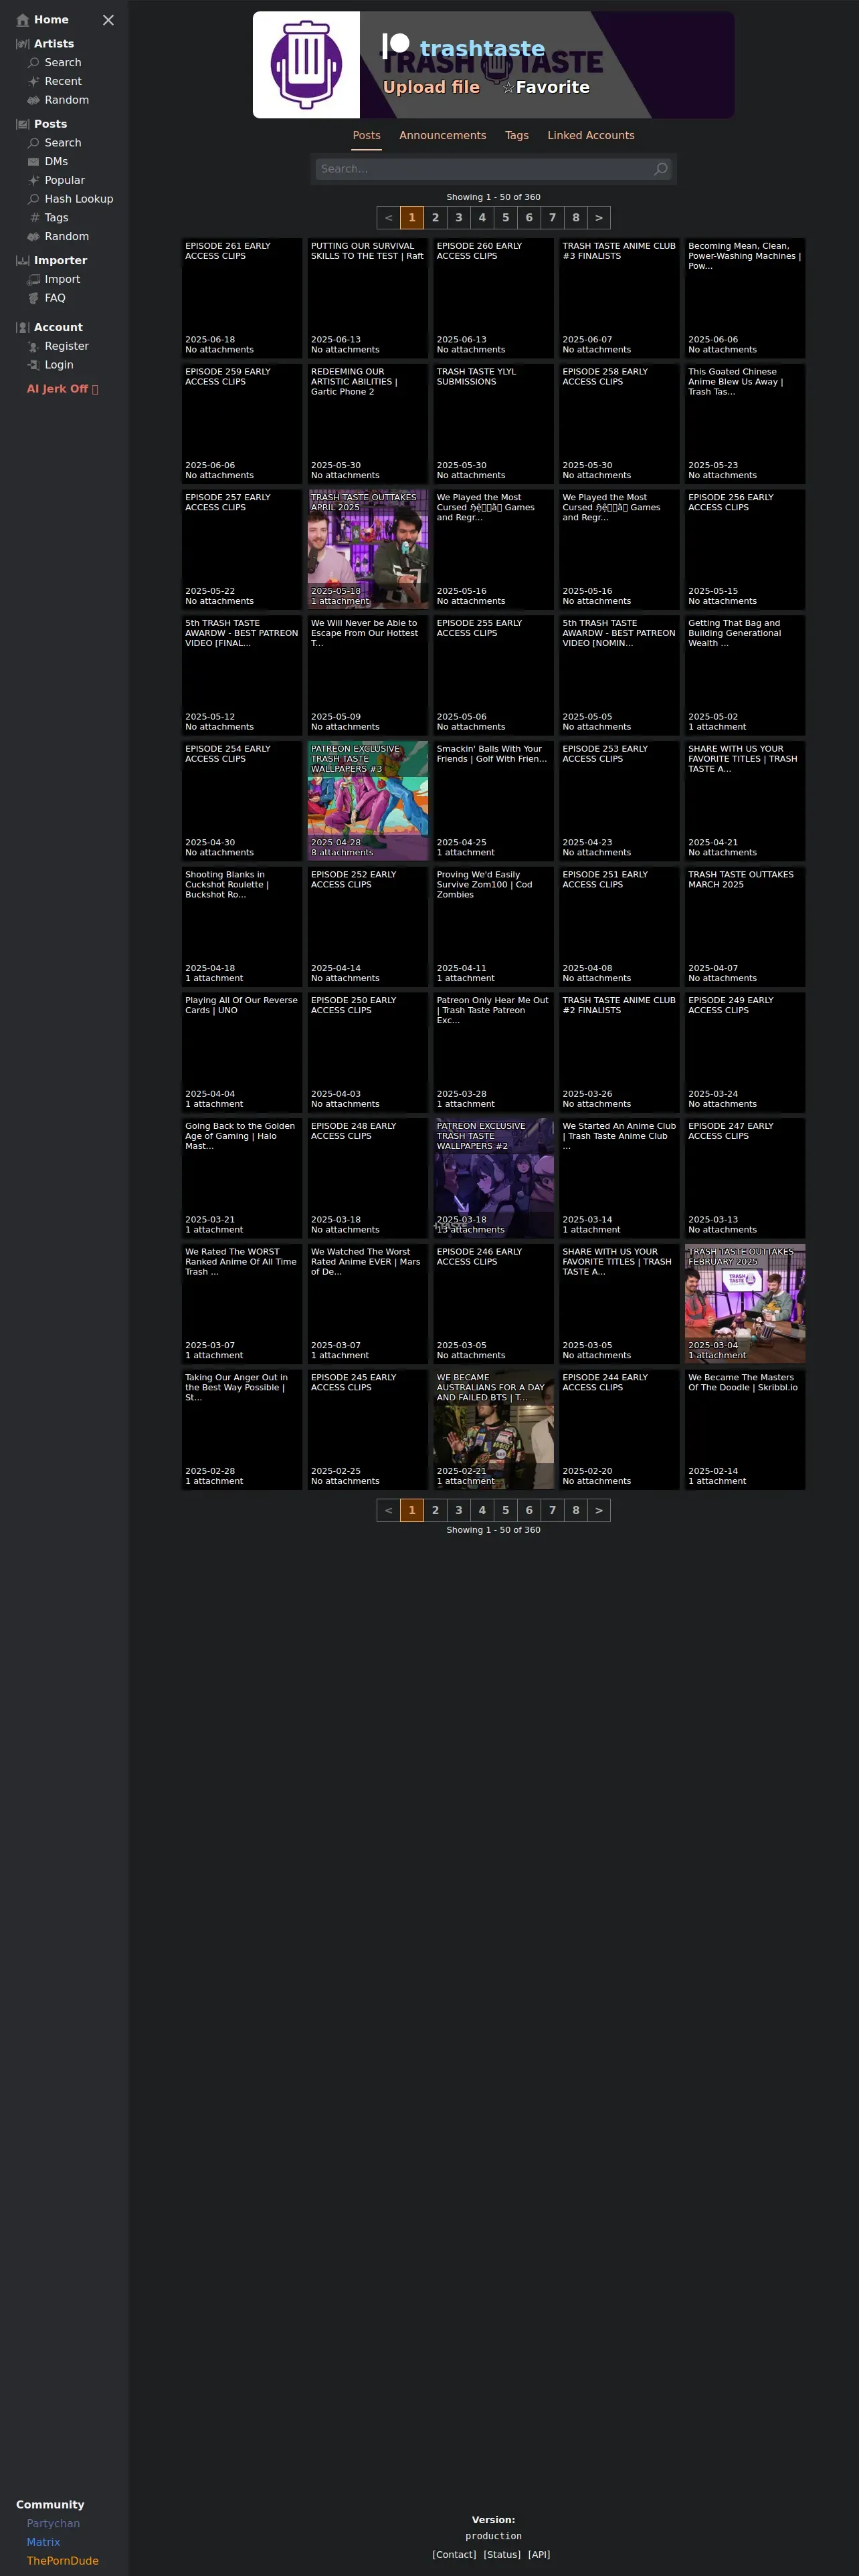The image size is (859, 2576).
Task: Open PATREON EXCLUSIVE WALLPAPERS #2 post
Action: [493, 1178]
